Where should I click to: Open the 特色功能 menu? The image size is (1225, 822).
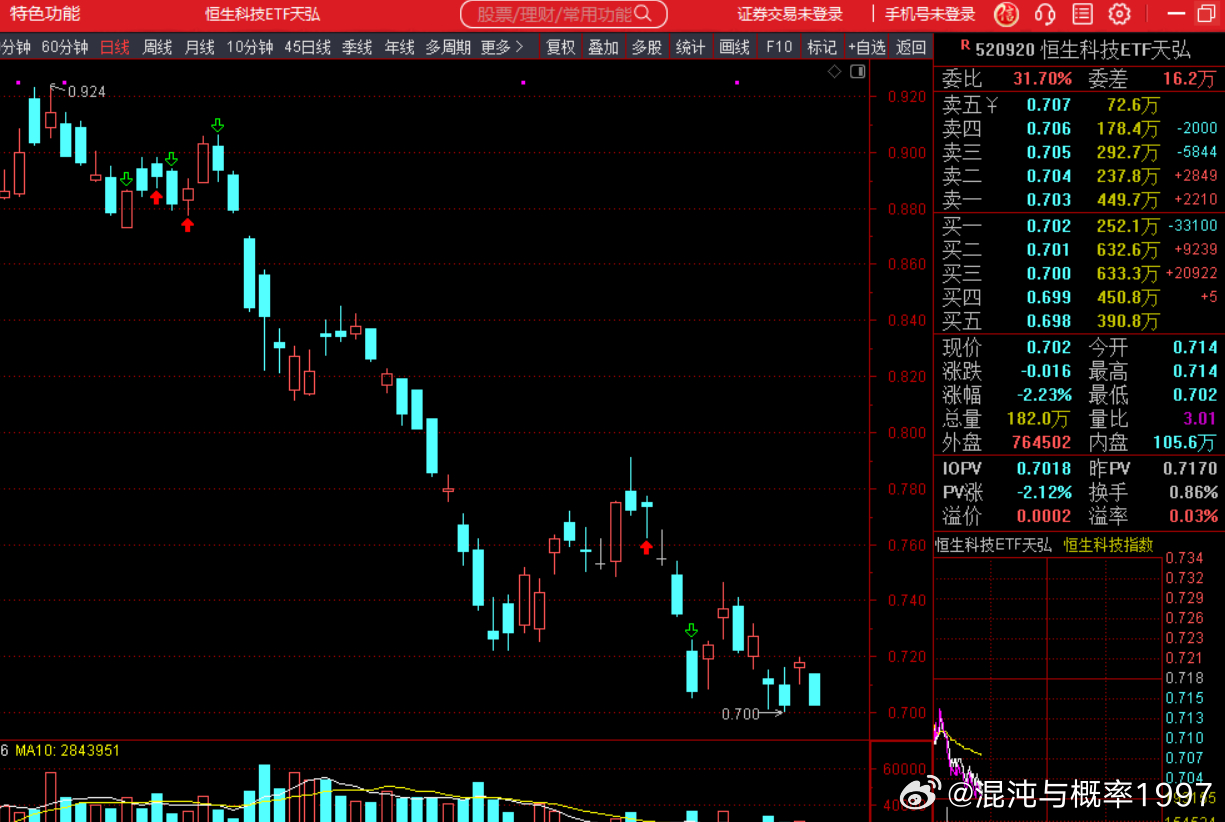45,14
